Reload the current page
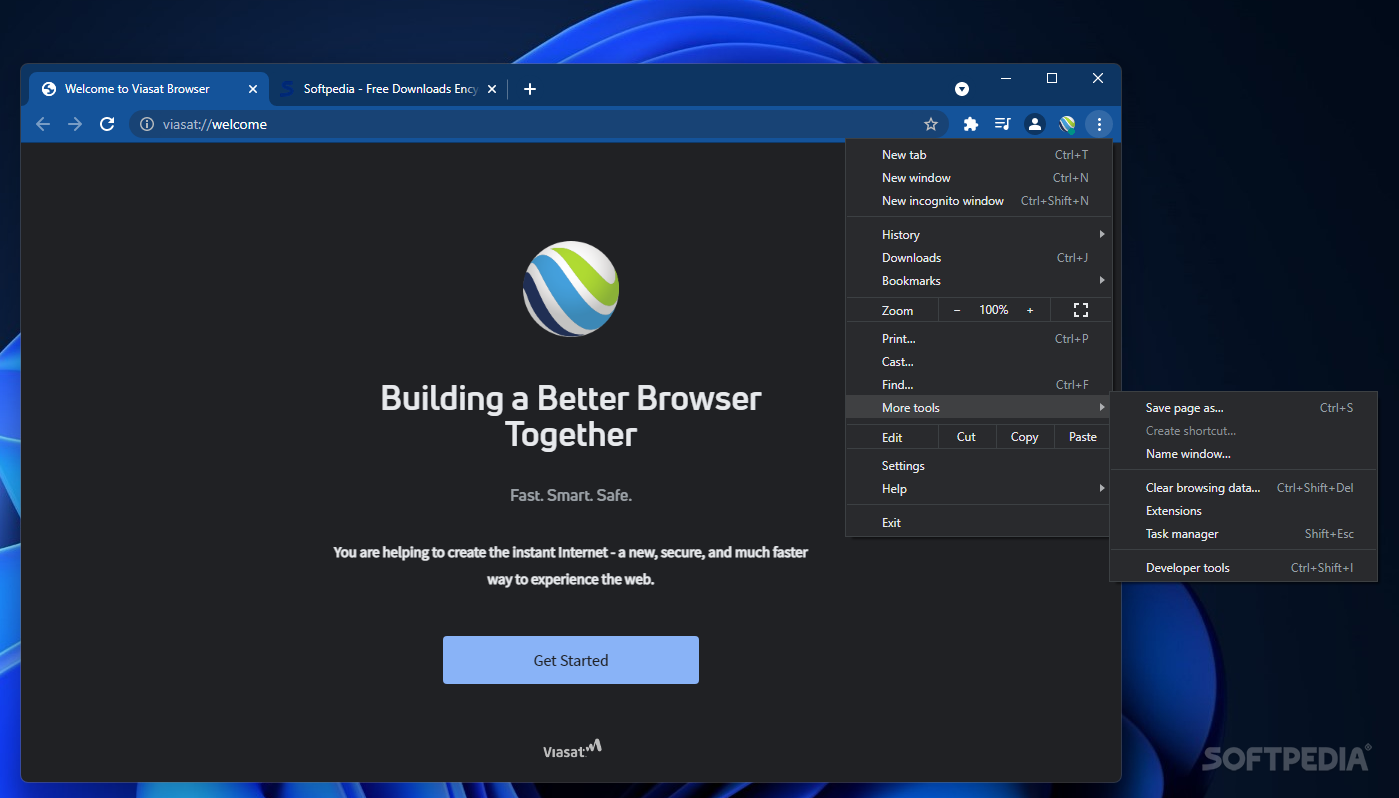 107,124
